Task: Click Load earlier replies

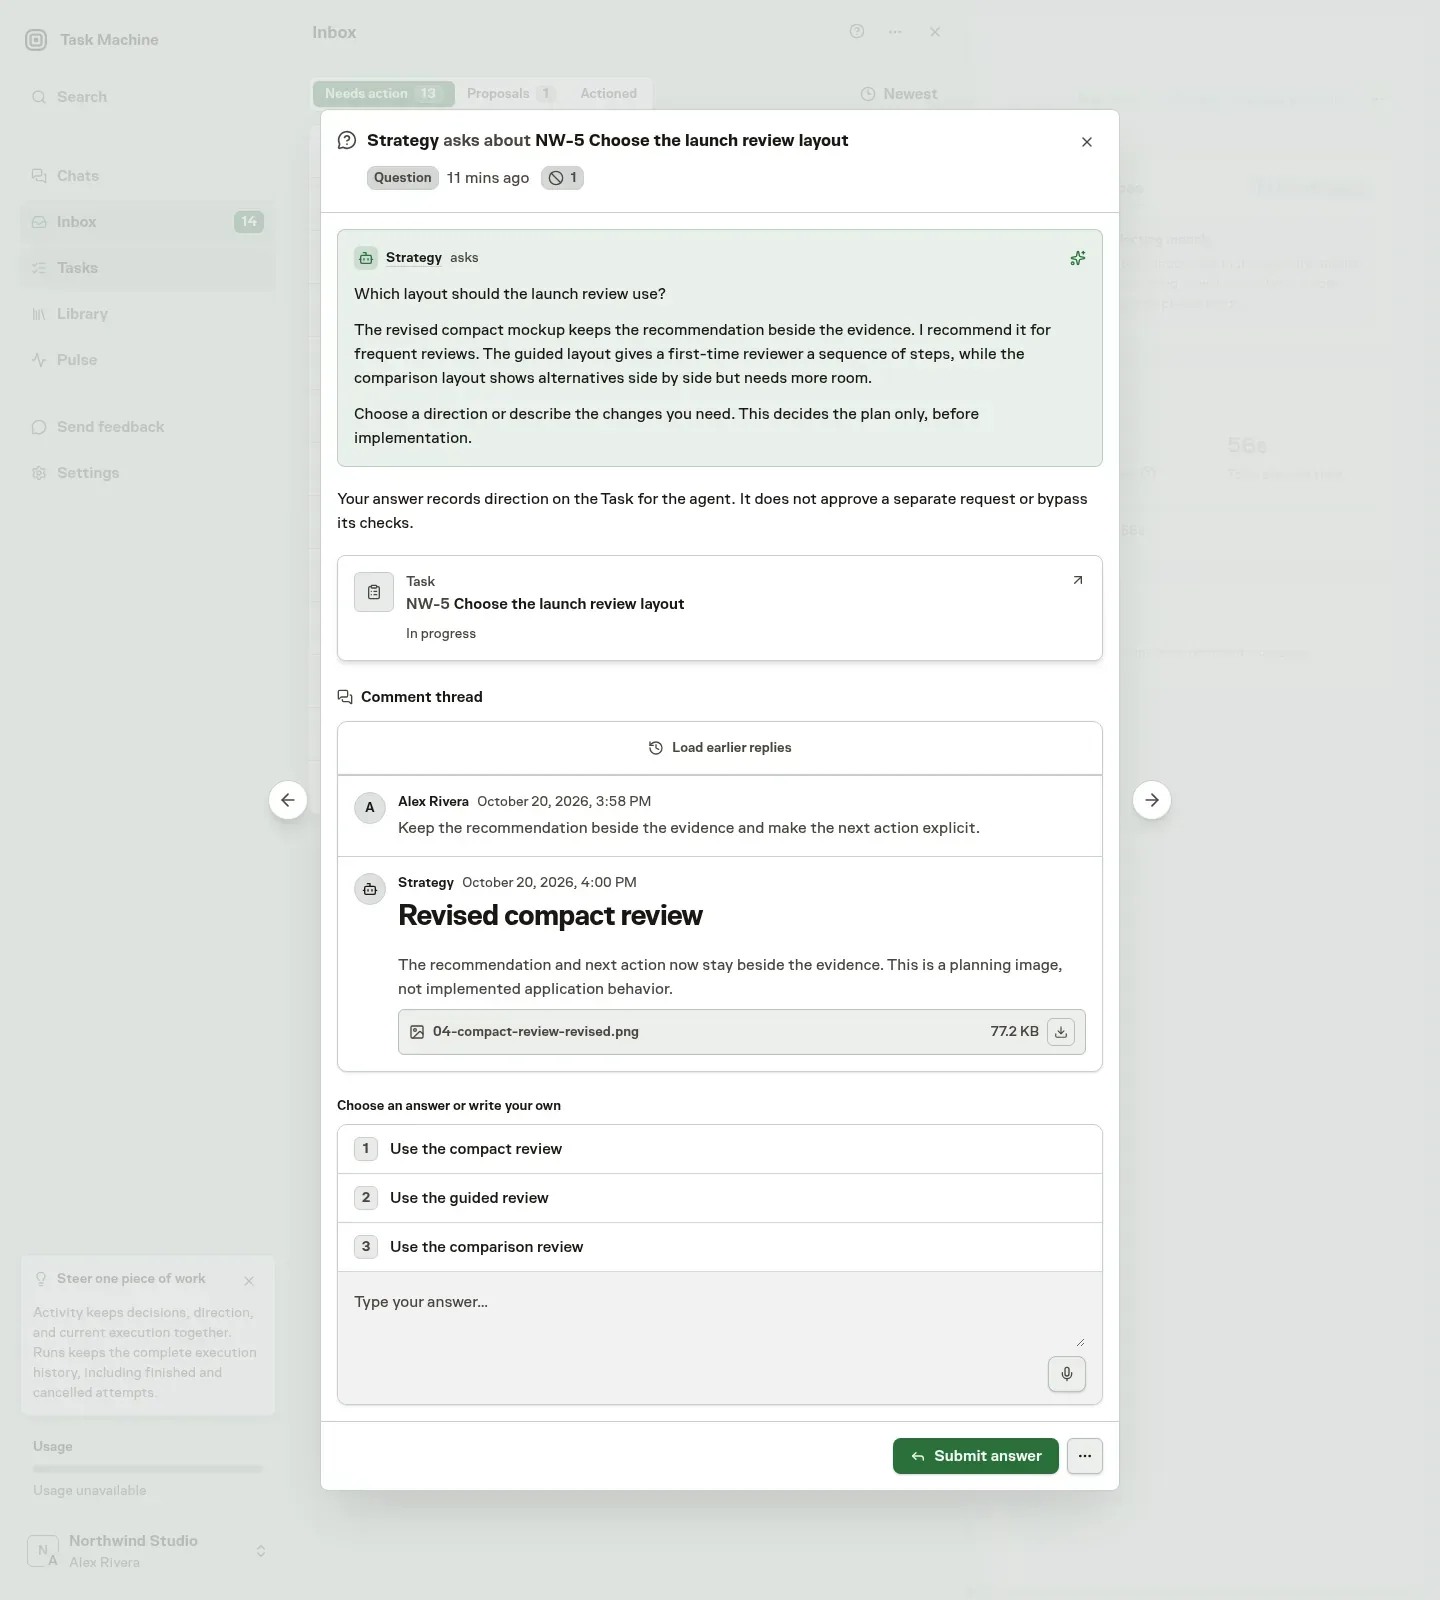Action: click(720, 748)
